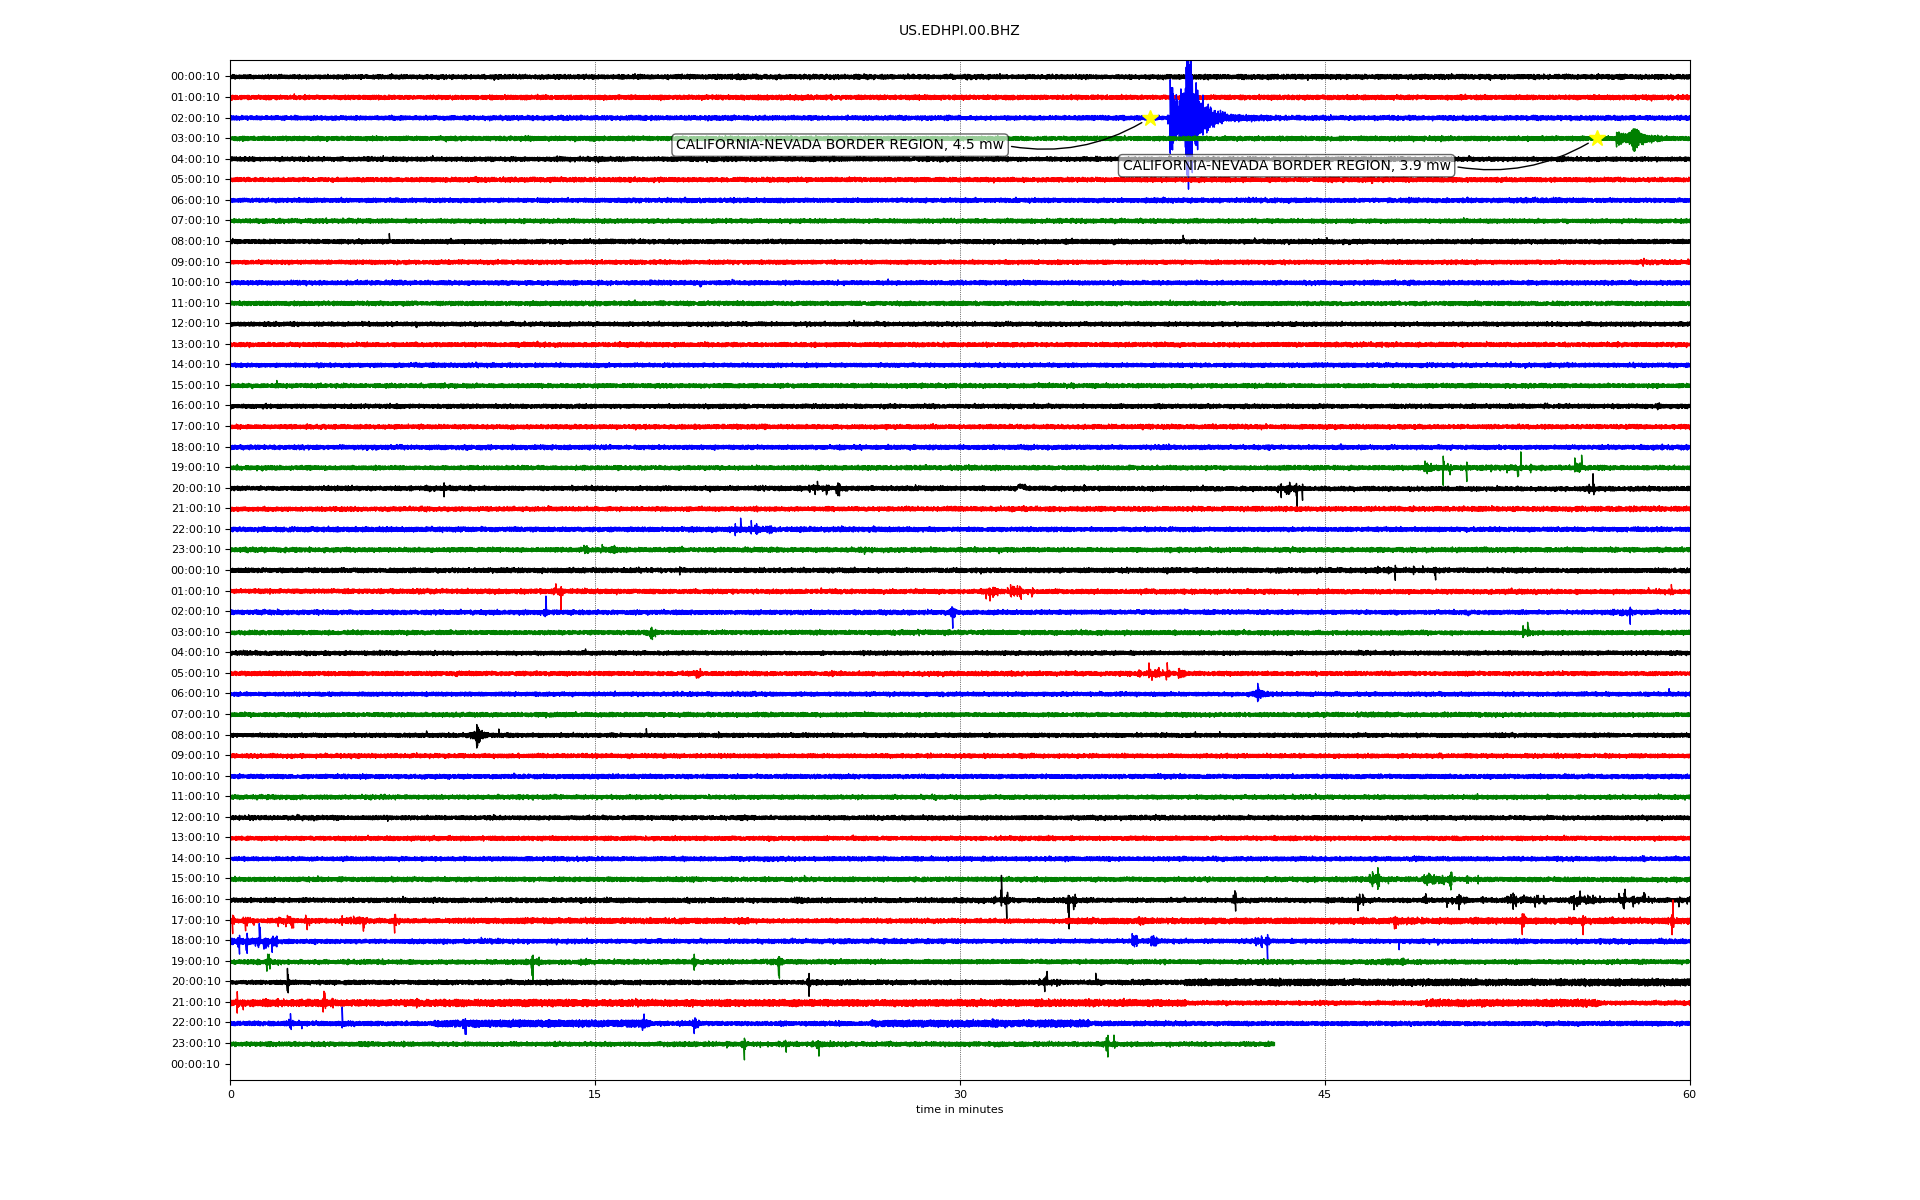Click the plot title US.EDHPI.00.BHZ
1920x1200 pixels.
pyautogui.click(x=959, y=31)
